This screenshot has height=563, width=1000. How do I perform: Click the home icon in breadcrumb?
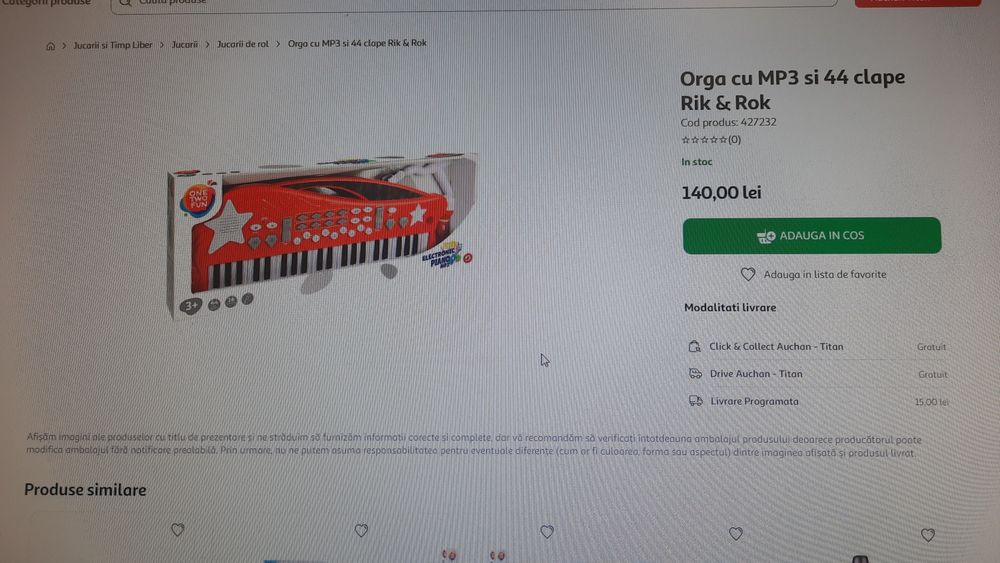point(50,46)
